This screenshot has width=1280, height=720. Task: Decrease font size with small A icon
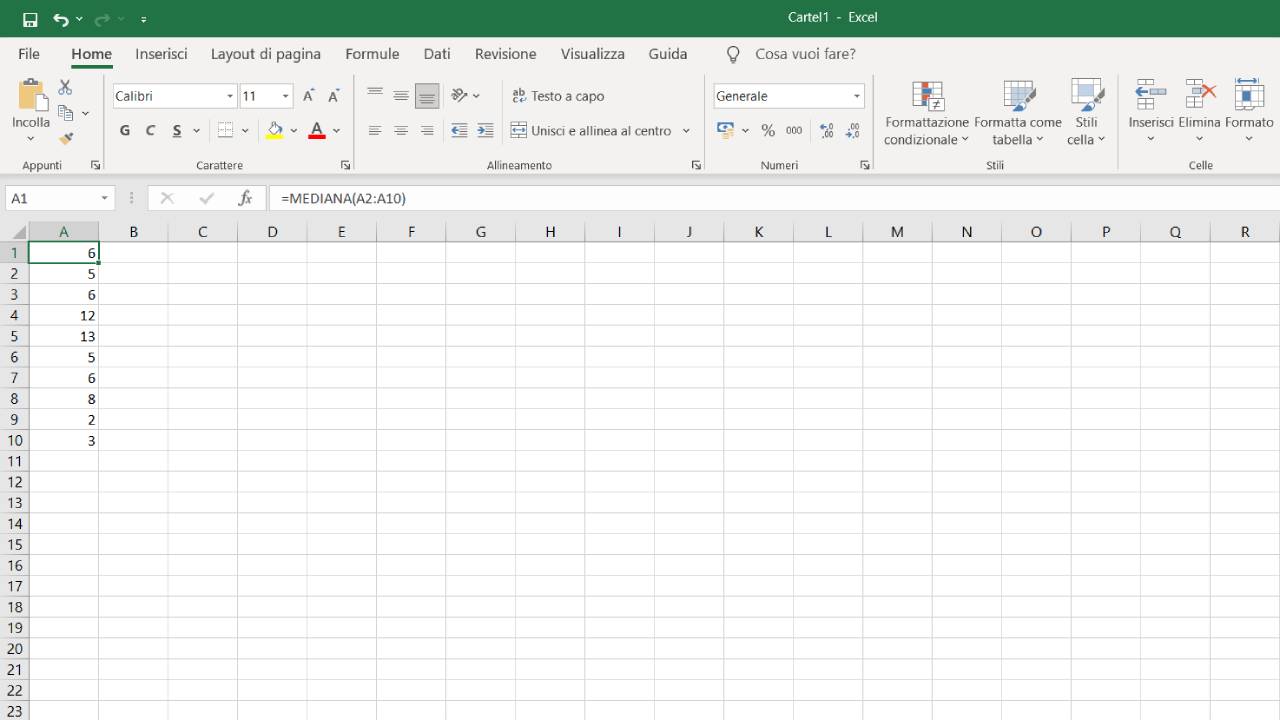point(334,96)
